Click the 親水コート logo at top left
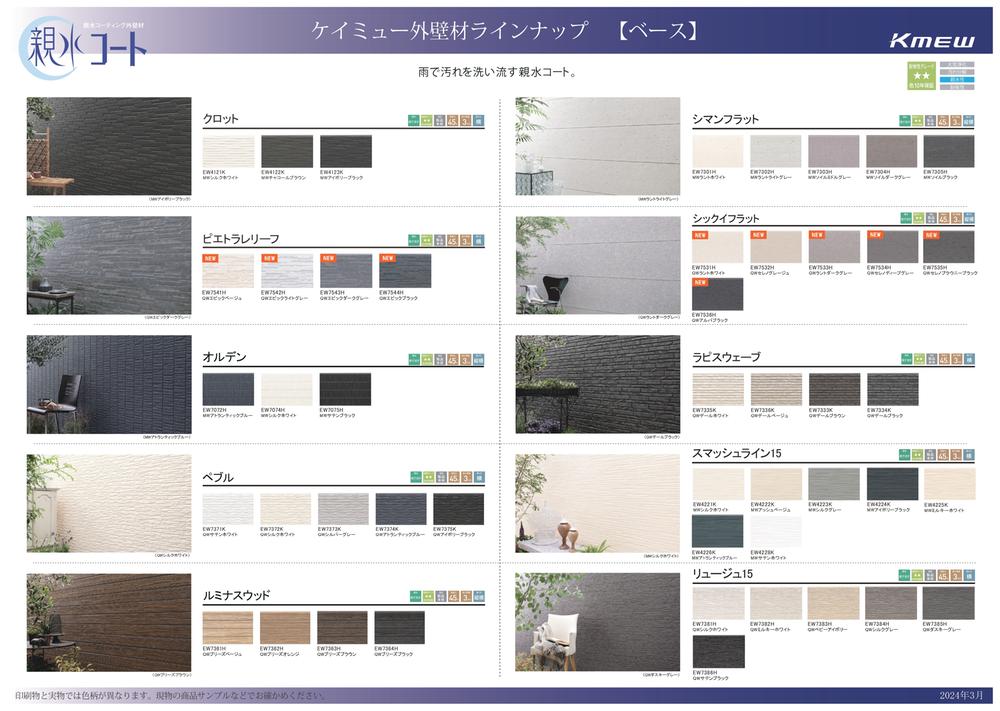Image resolution: width=1000 pixels, height=711 pixels. click(83, 47)
